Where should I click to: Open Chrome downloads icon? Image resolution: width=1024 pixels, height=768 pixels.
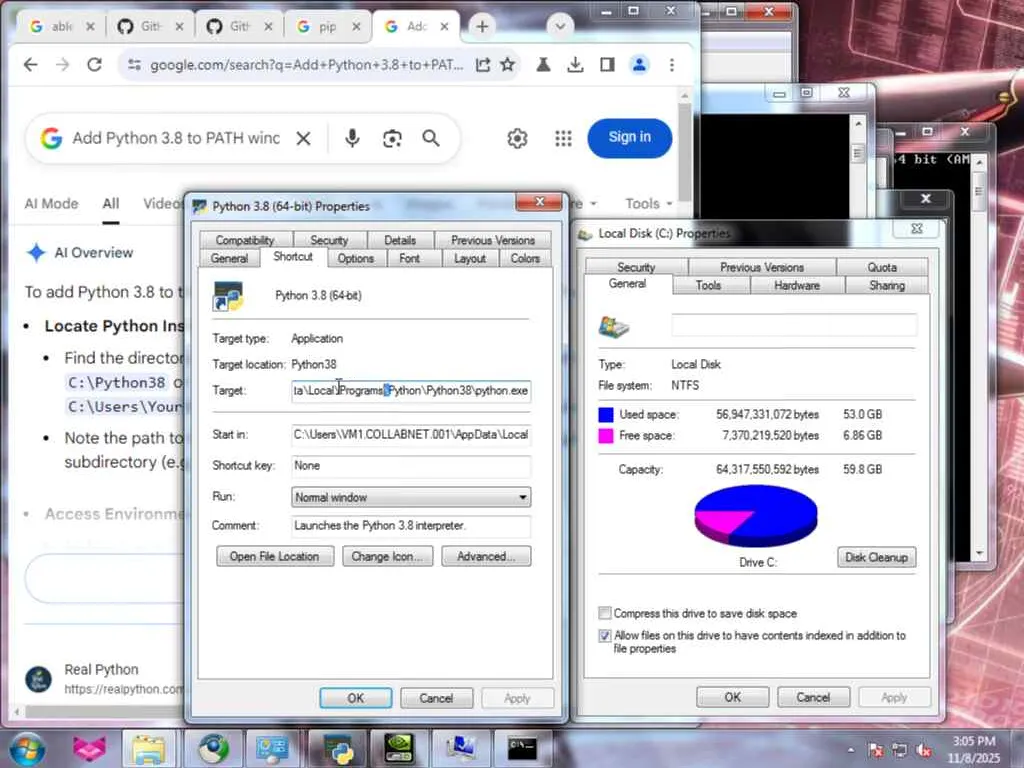(x=575, y=65)
